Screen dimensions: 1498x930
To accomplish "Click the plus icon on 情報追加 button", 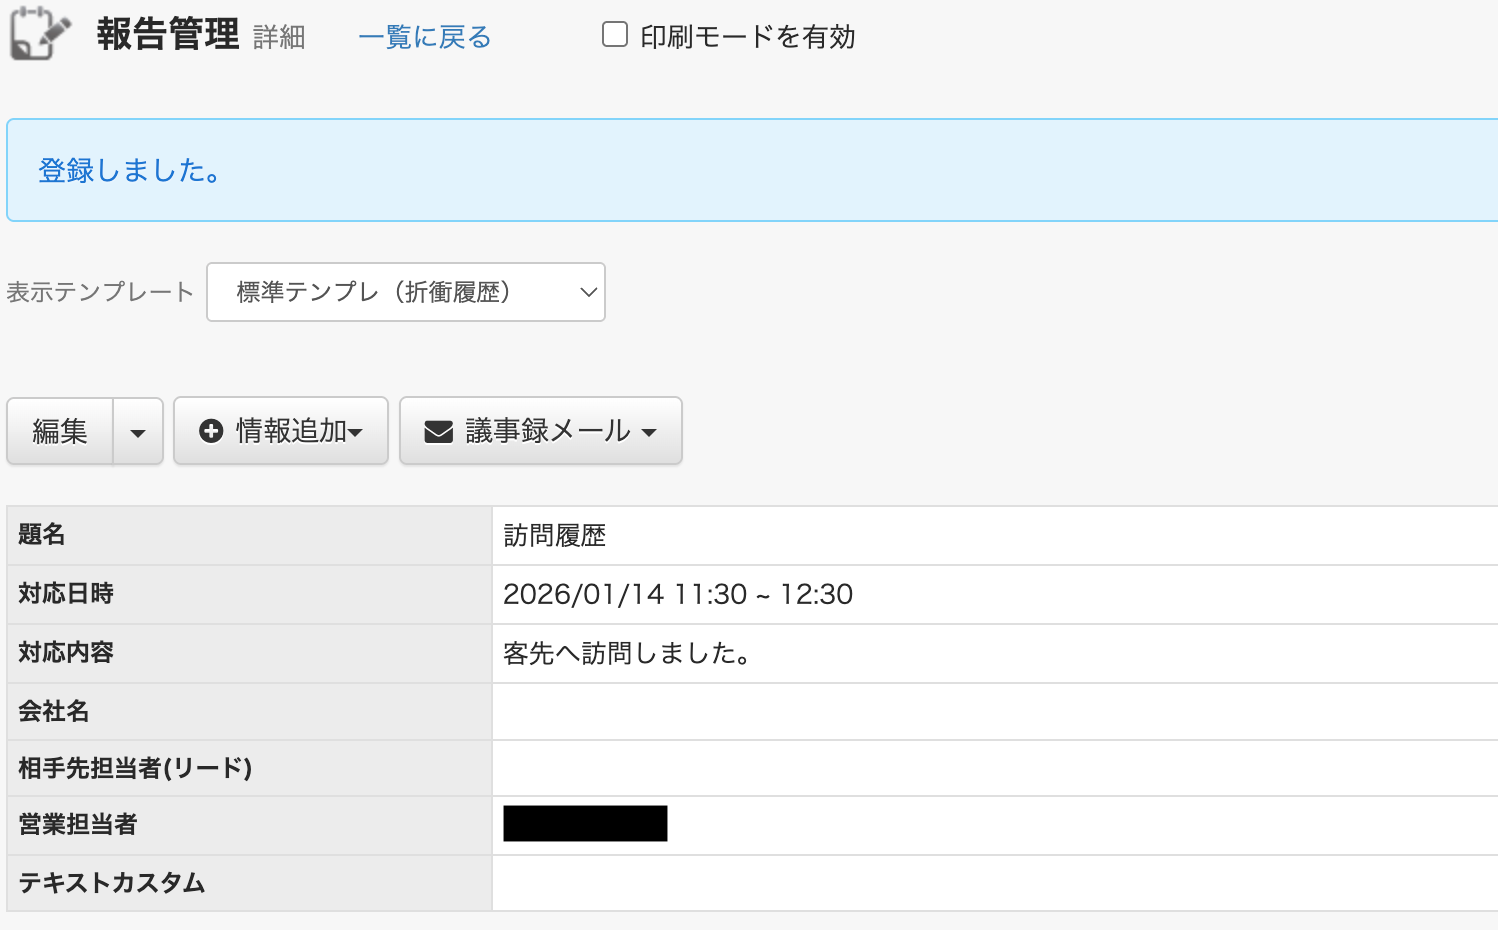I will point(211,431).
